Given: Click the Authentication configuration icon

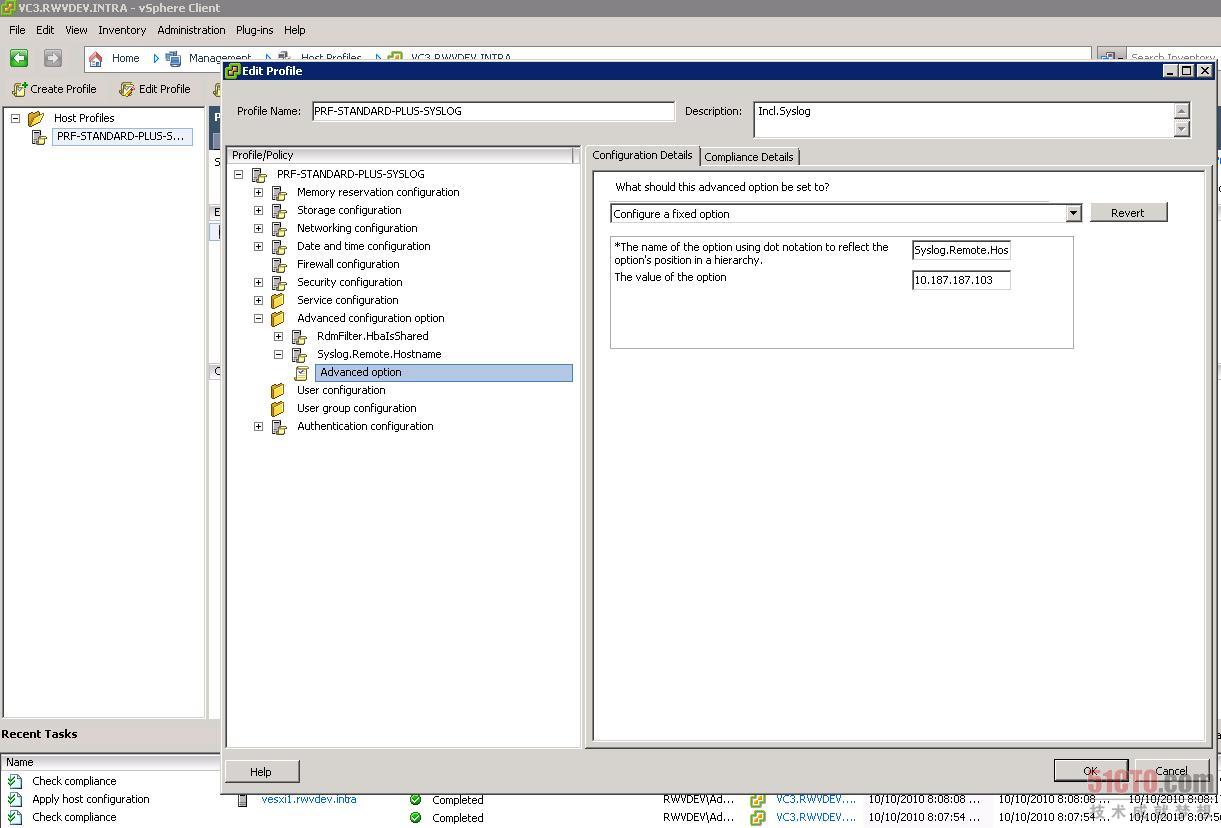Looking at the screenshot, I should (x=279, y=426).
